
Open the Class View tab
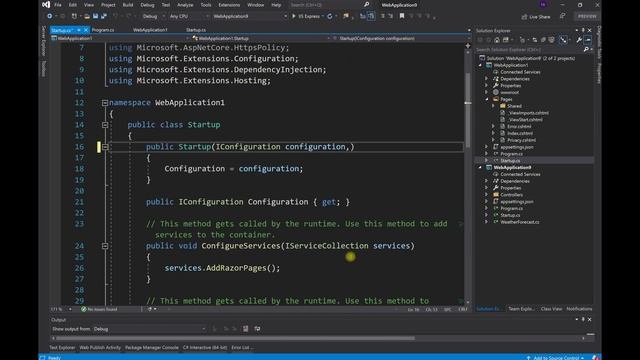click(551, 309)
